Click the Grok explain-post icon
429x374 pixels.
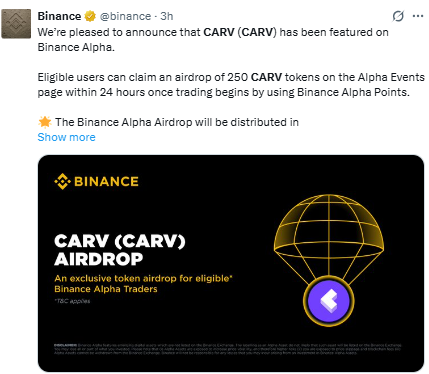point(398,16)
